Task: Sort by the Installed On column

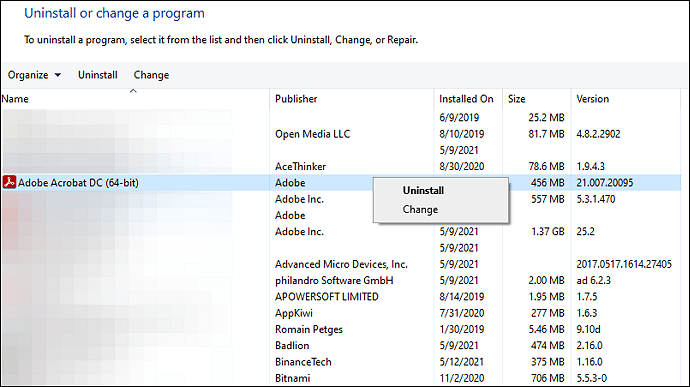Action: [x=466, y=99]
